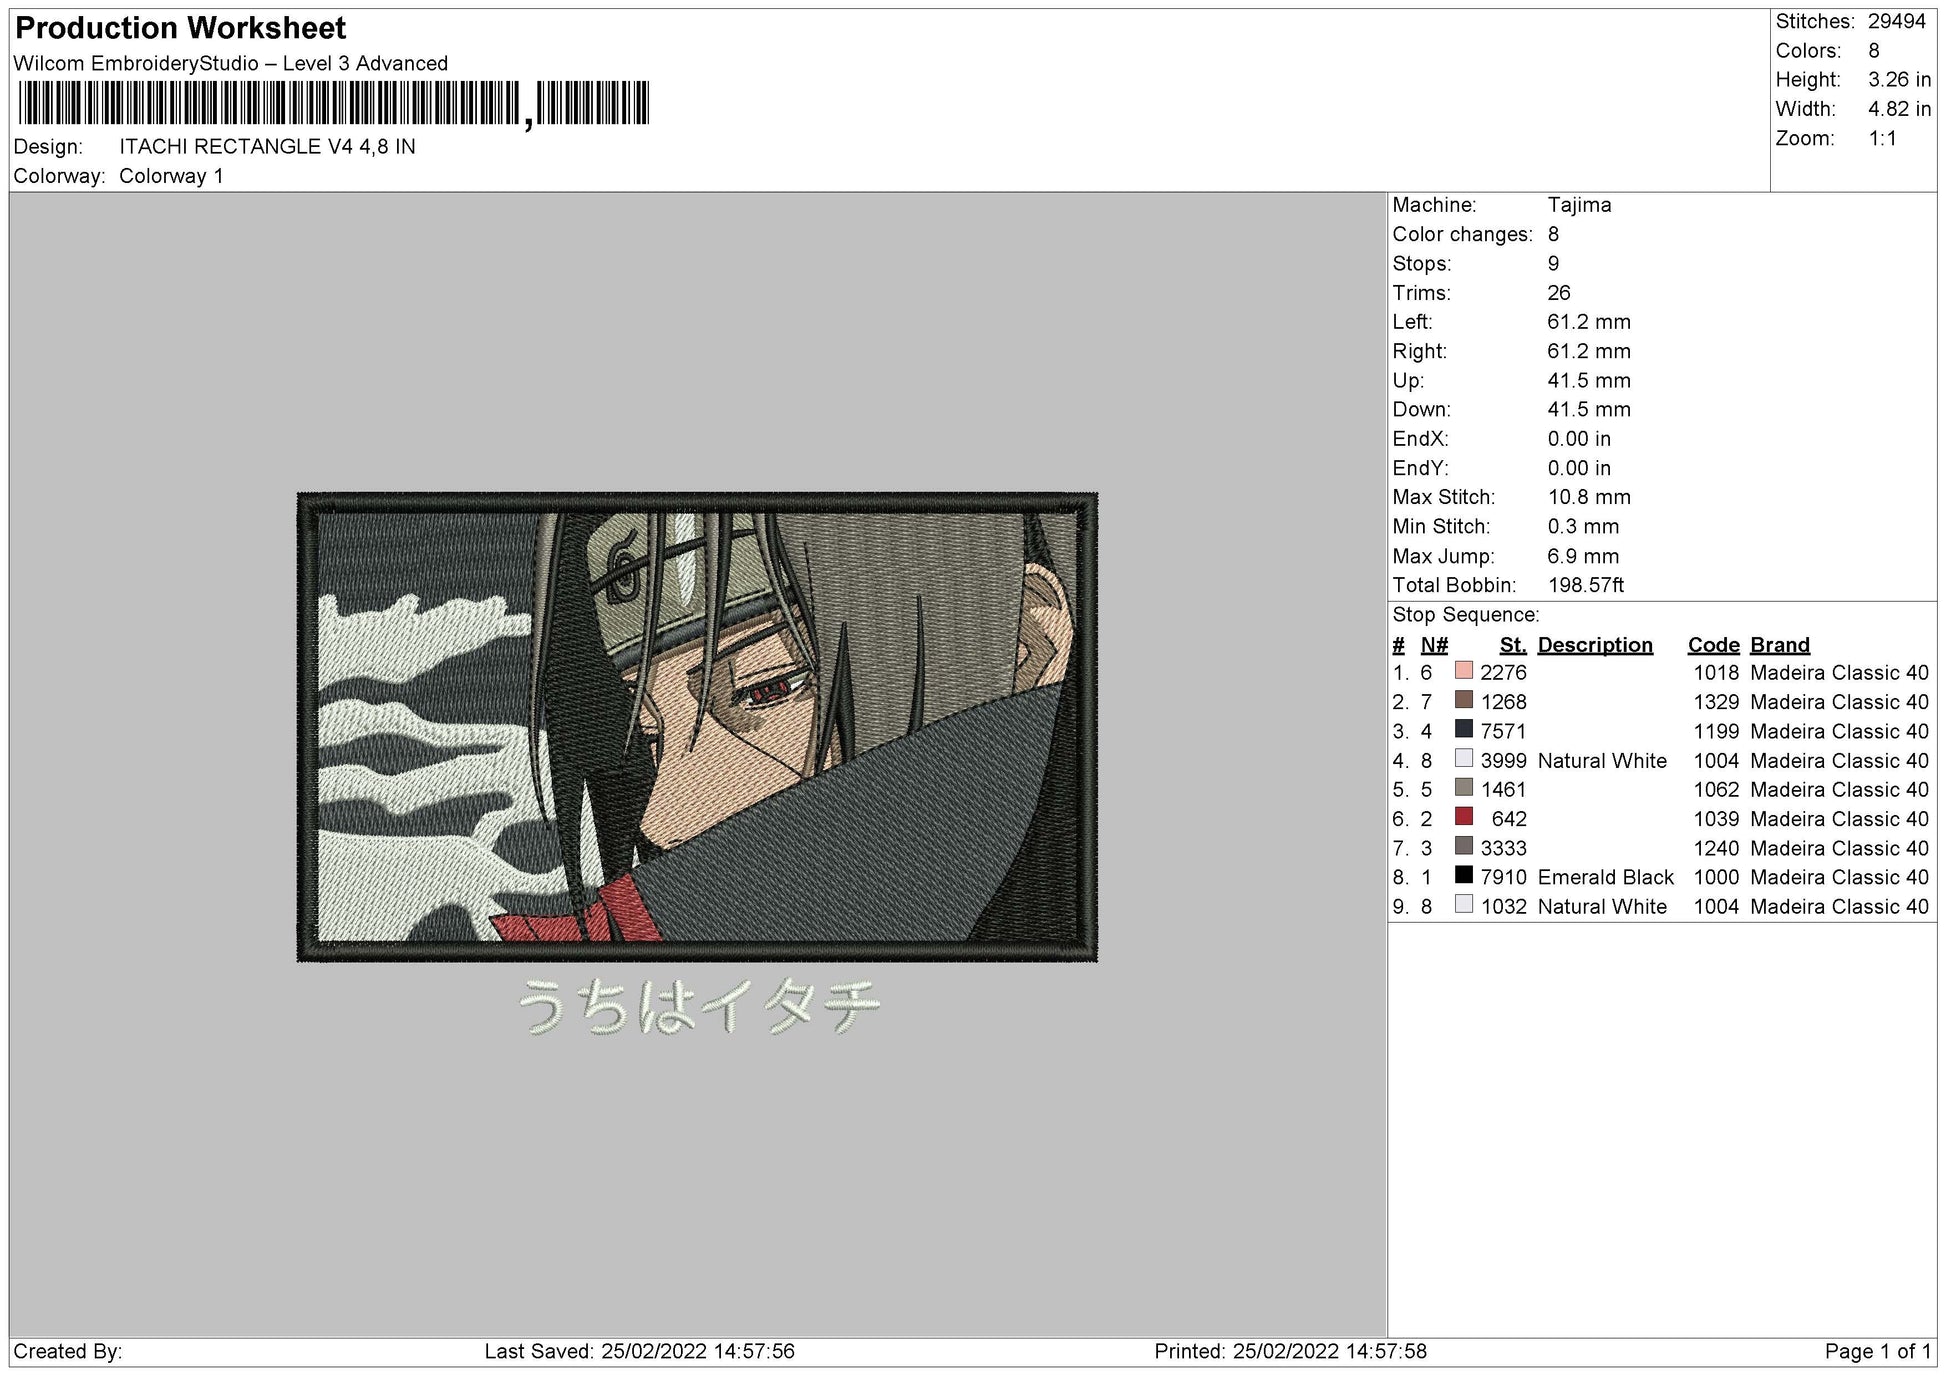Click the Height value "3.26 in"
The width and height of the screenshot is (1946, 1375).
1899,80
